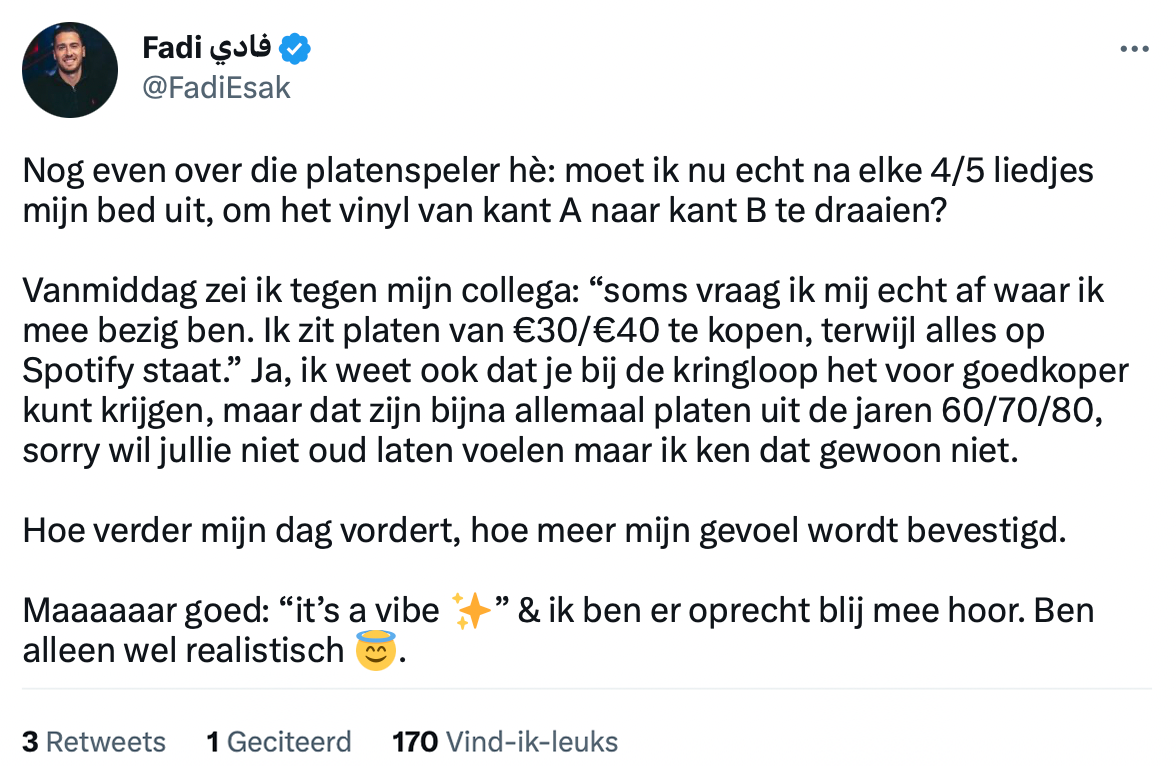Screen dimensions: 1176x766
Task: Open Fadi's profile picture
Action: [x=70, y=70]
